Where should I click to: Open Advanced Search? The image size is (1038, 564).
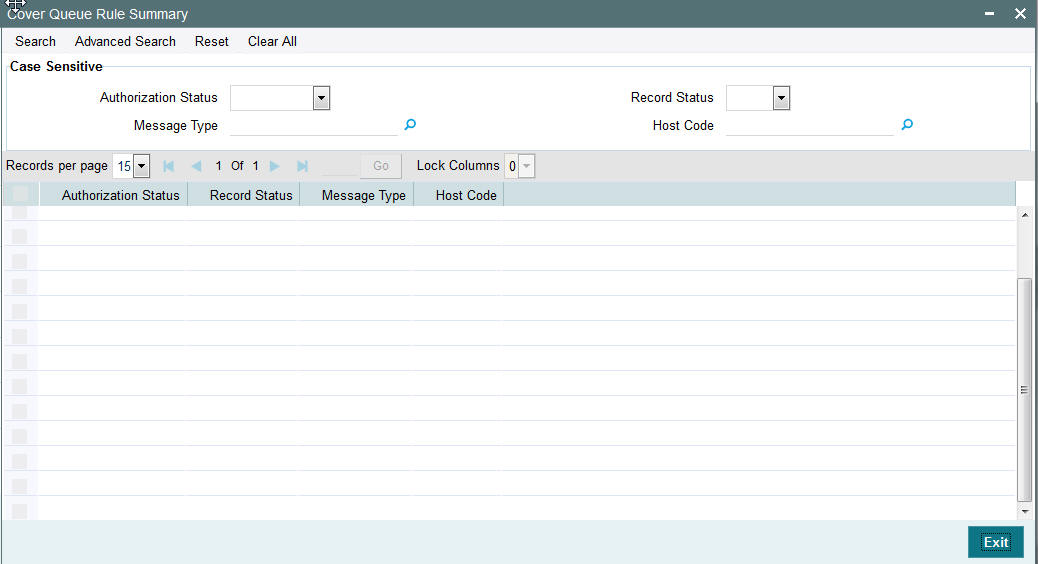coord(125,41)
